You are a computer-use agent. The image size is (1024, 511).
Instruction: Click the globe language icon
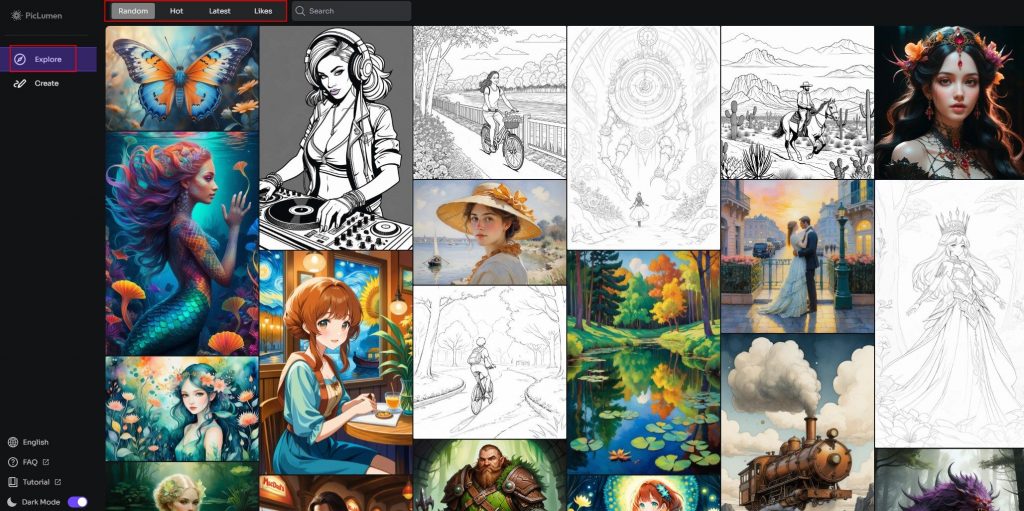12,442
